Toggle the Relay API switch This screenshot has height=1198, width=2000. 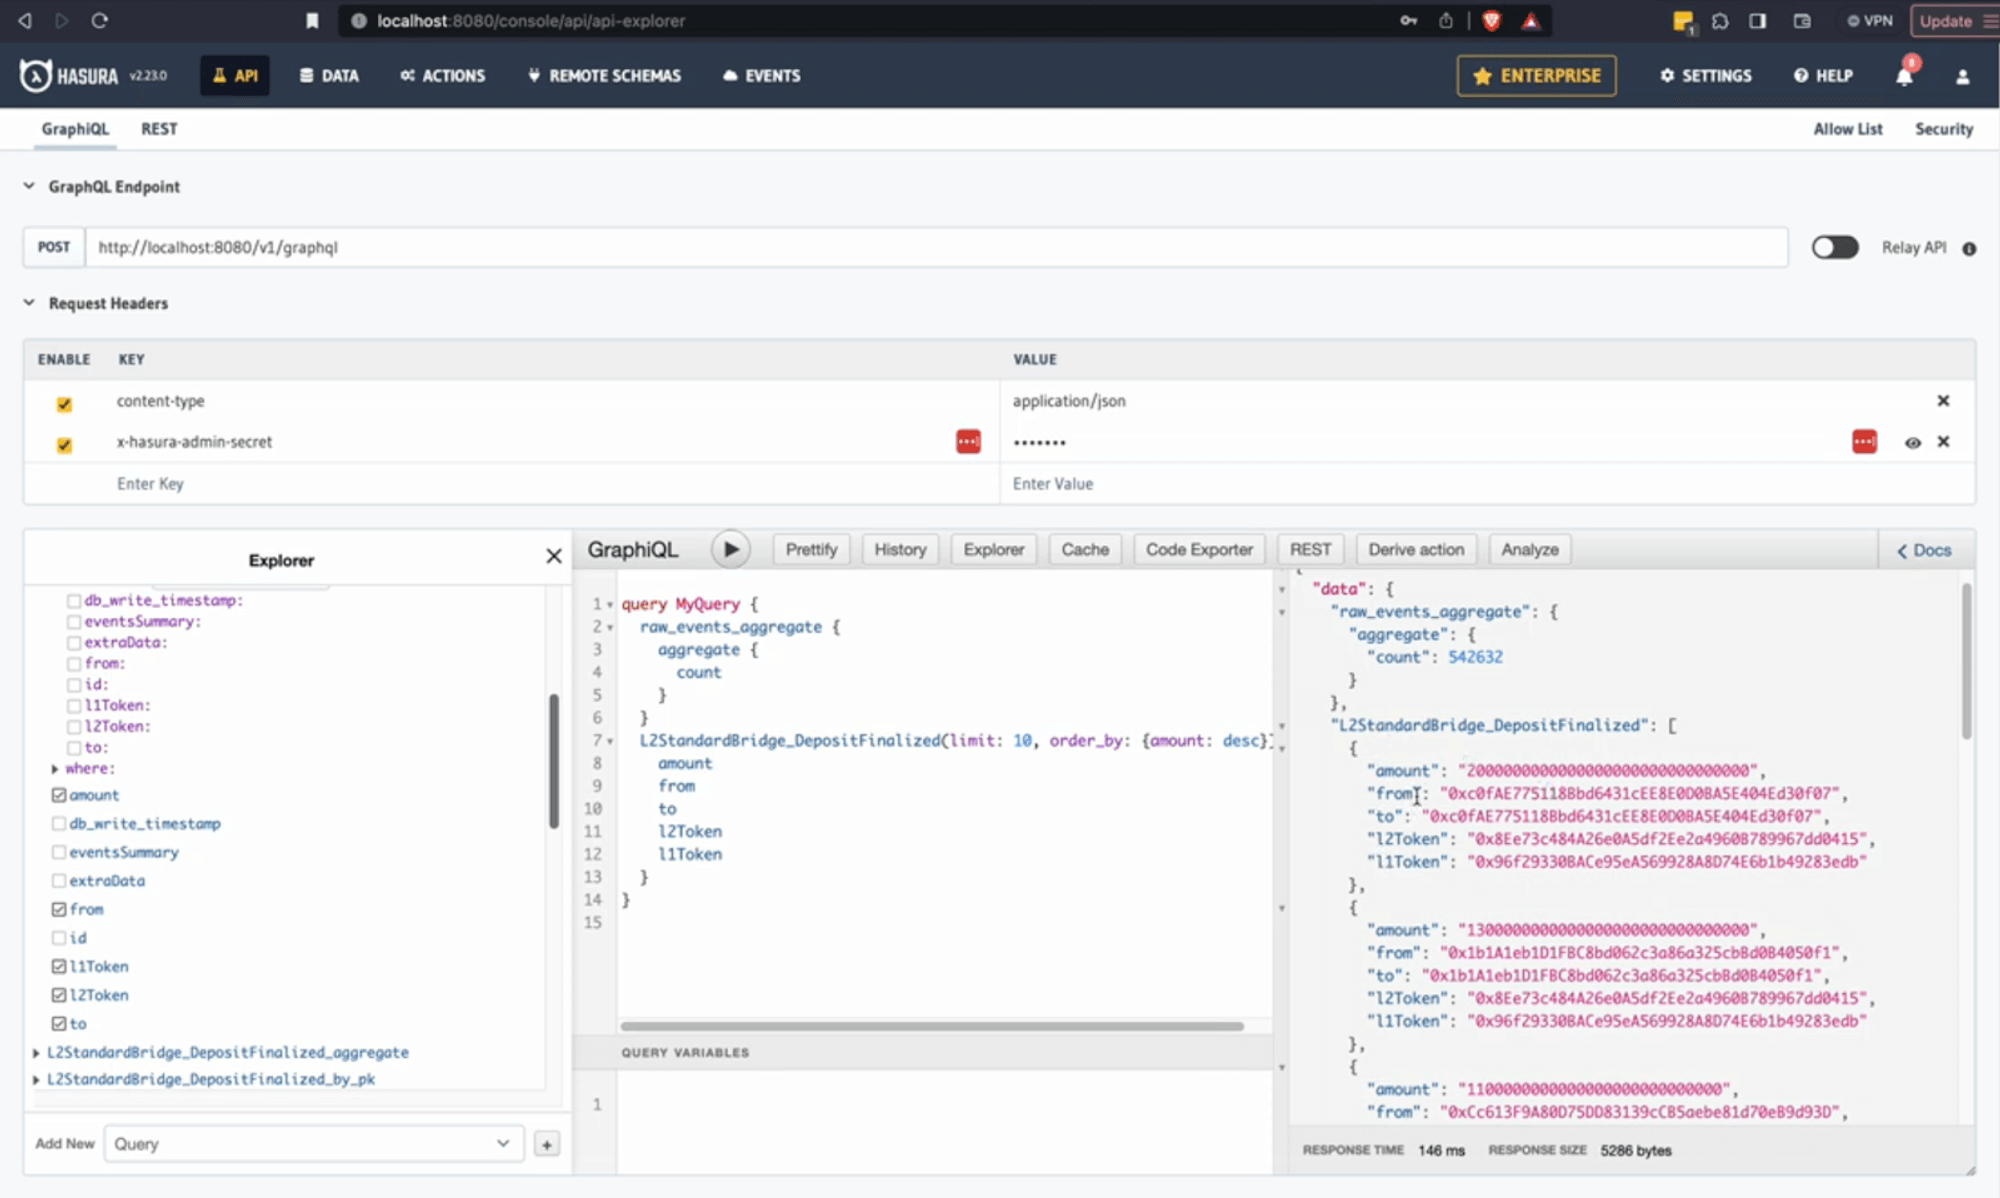click(1834, 247)
